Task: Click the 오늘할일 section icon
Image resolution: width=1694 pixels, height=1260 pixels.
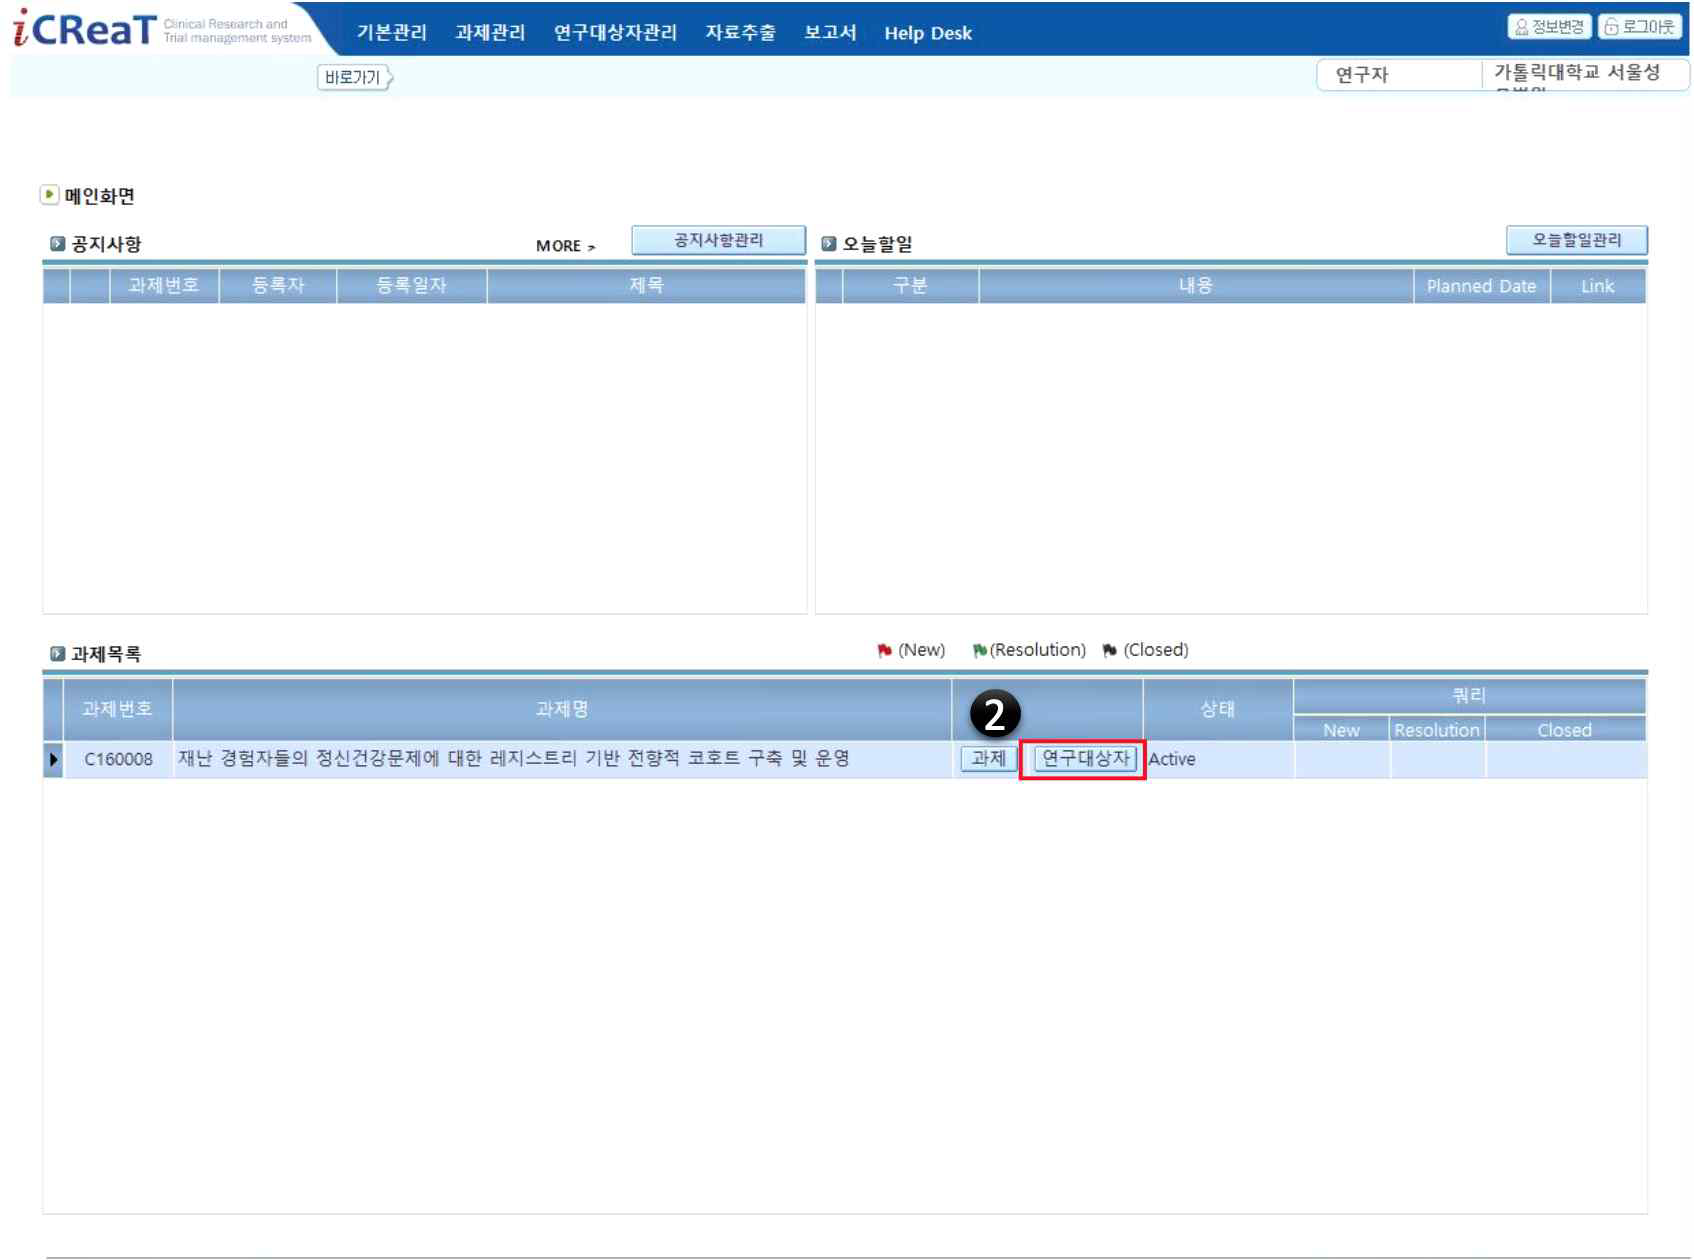Action: click(828, 244)
